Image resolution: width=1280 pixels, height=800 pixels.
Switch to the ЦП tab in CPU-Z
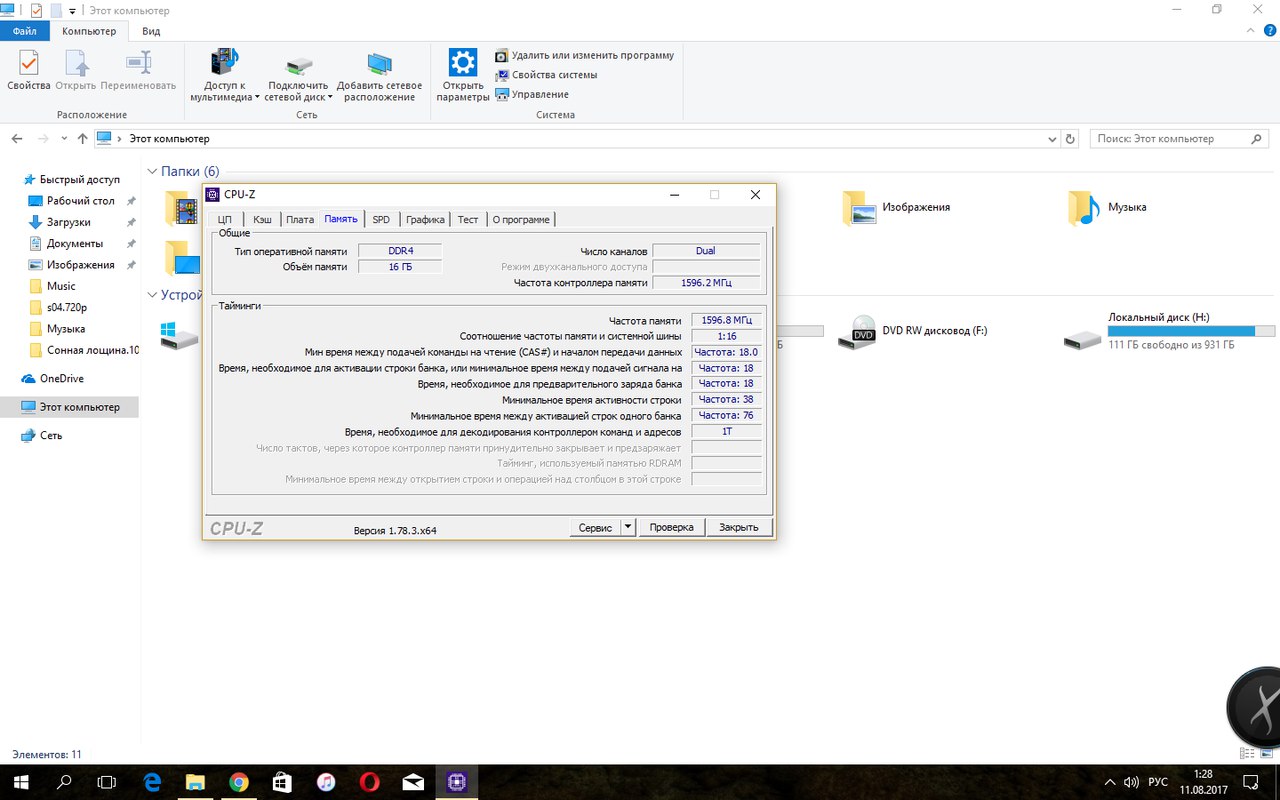(225, 219)
